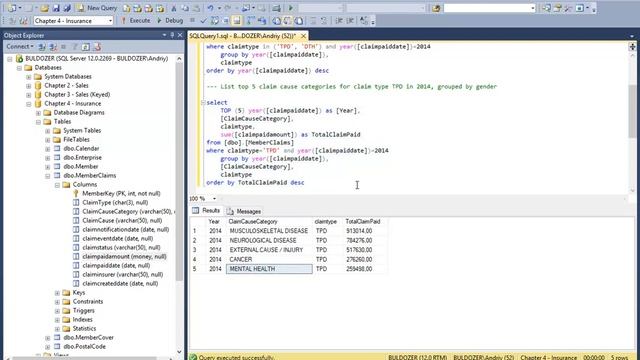Viewport: 640px width, 360px height.
Task: Click the last icon in Object Explorer toolbar
Action: pyautogui.click(x=97, y=47)
